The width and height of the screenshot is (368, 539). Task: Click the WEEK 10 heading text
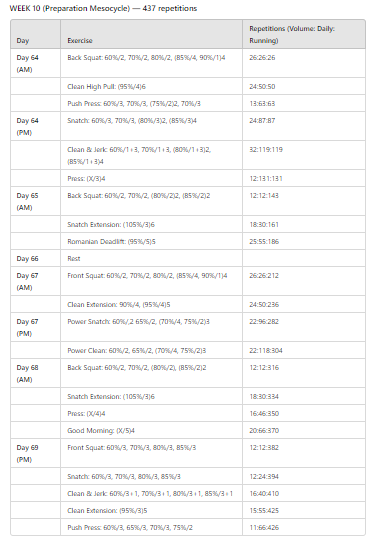tap(103, 8)
